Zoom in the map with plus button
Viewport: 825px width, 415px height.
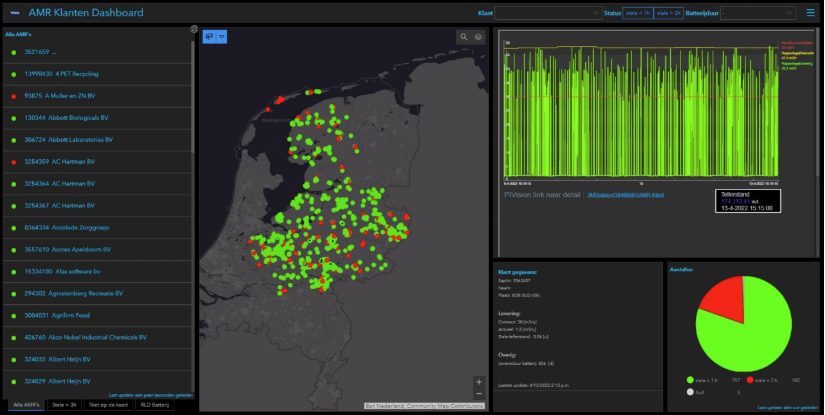click(x=479, y=382)
